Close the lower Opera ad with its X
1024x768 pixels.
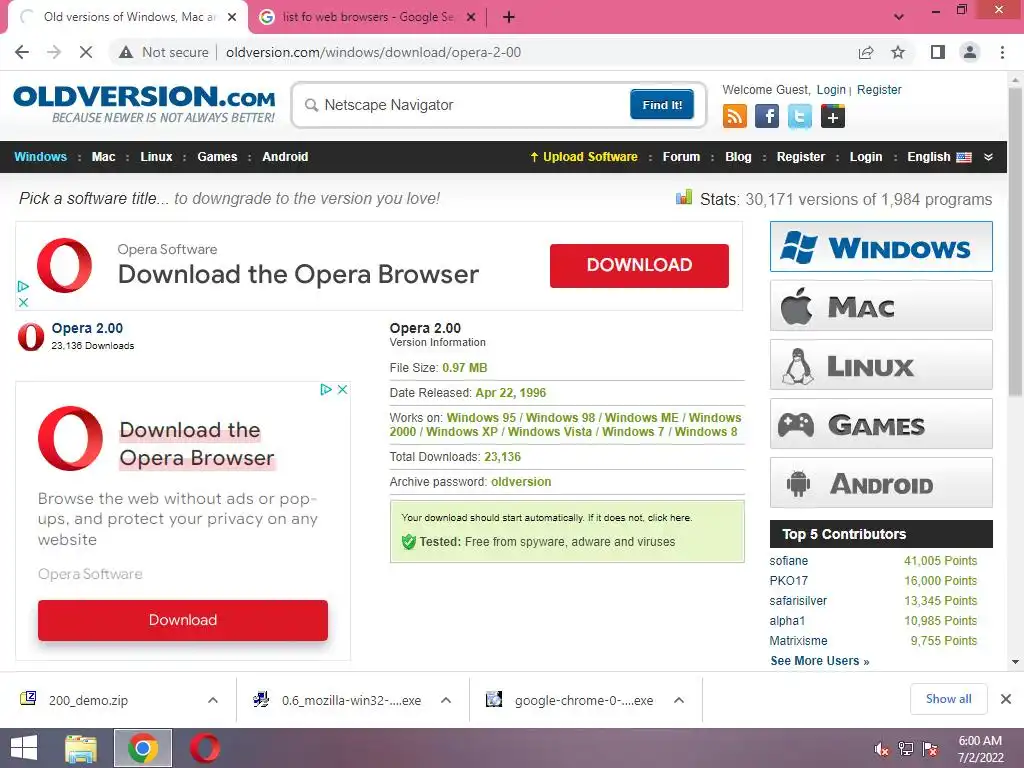point(342,389)
